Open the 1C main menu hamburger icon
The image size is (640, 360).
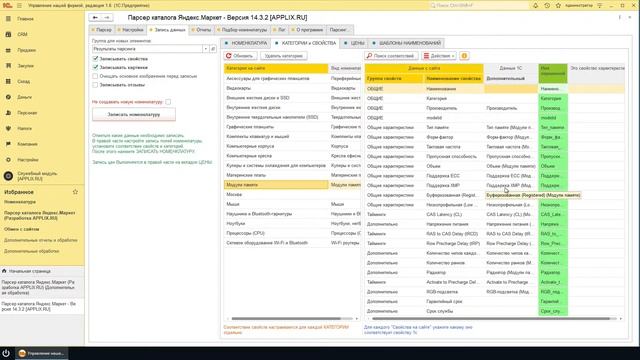(x=19, y=5)
